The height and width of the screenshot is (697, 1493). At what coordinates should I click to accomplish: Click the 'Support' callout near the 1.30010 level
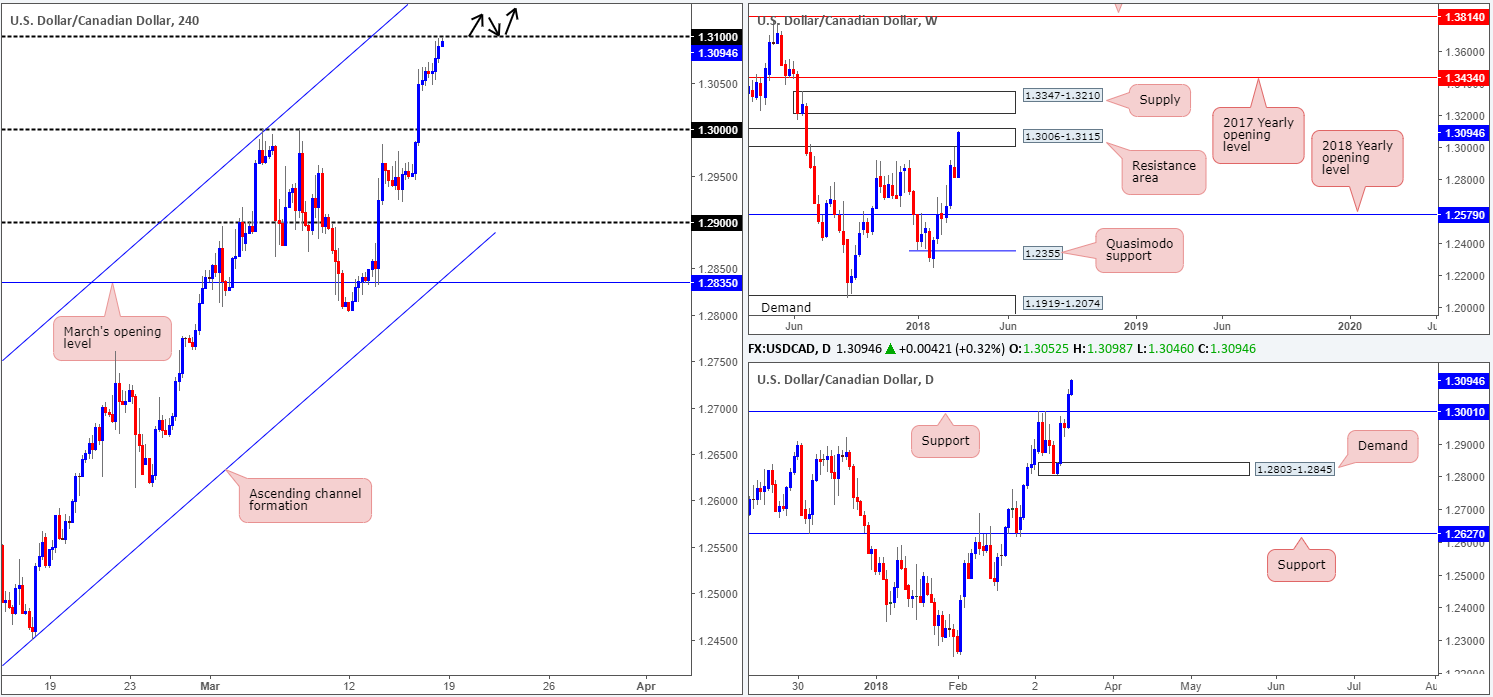tap(945, 441)
